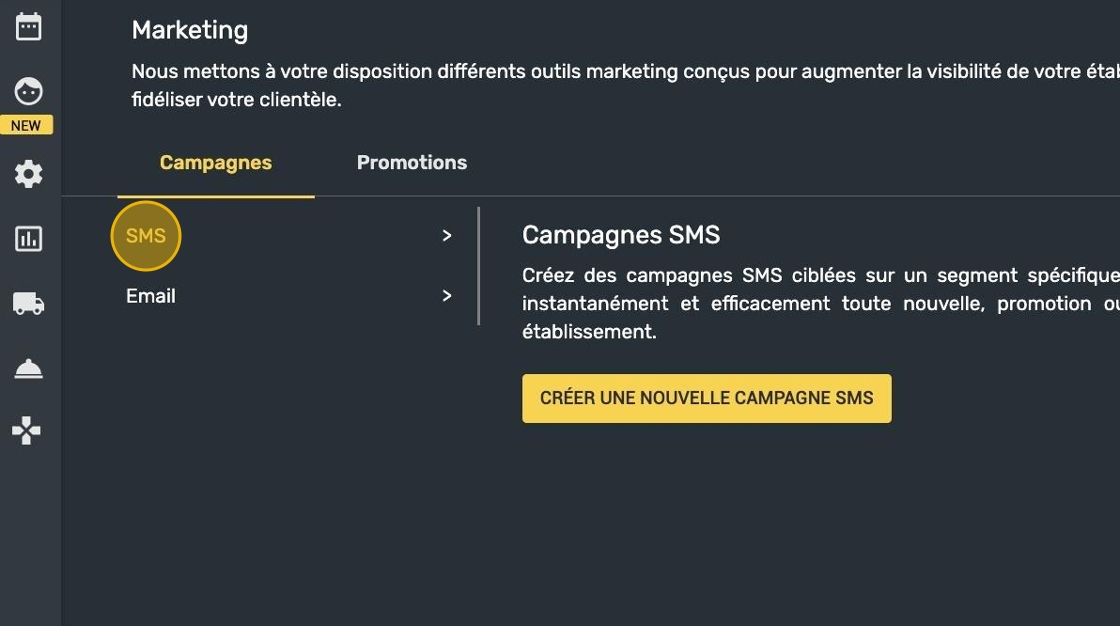Switch to the Promotions tab
The image size is (1120, 626).
click(412, 163)
